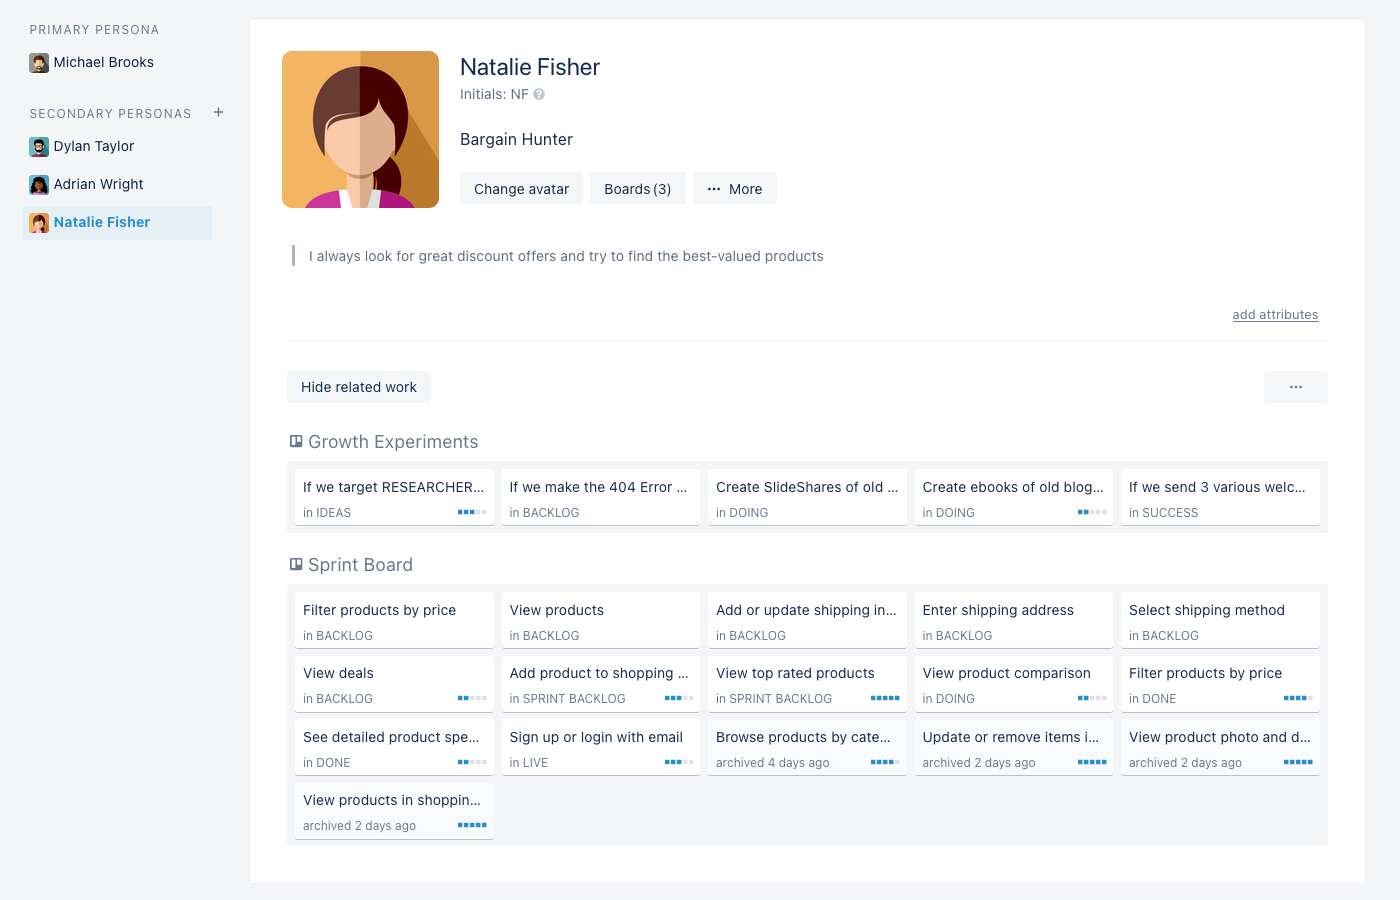Click Hide related work button
Viewport: 1400px width, 900px height.
[x=359, y=387]
